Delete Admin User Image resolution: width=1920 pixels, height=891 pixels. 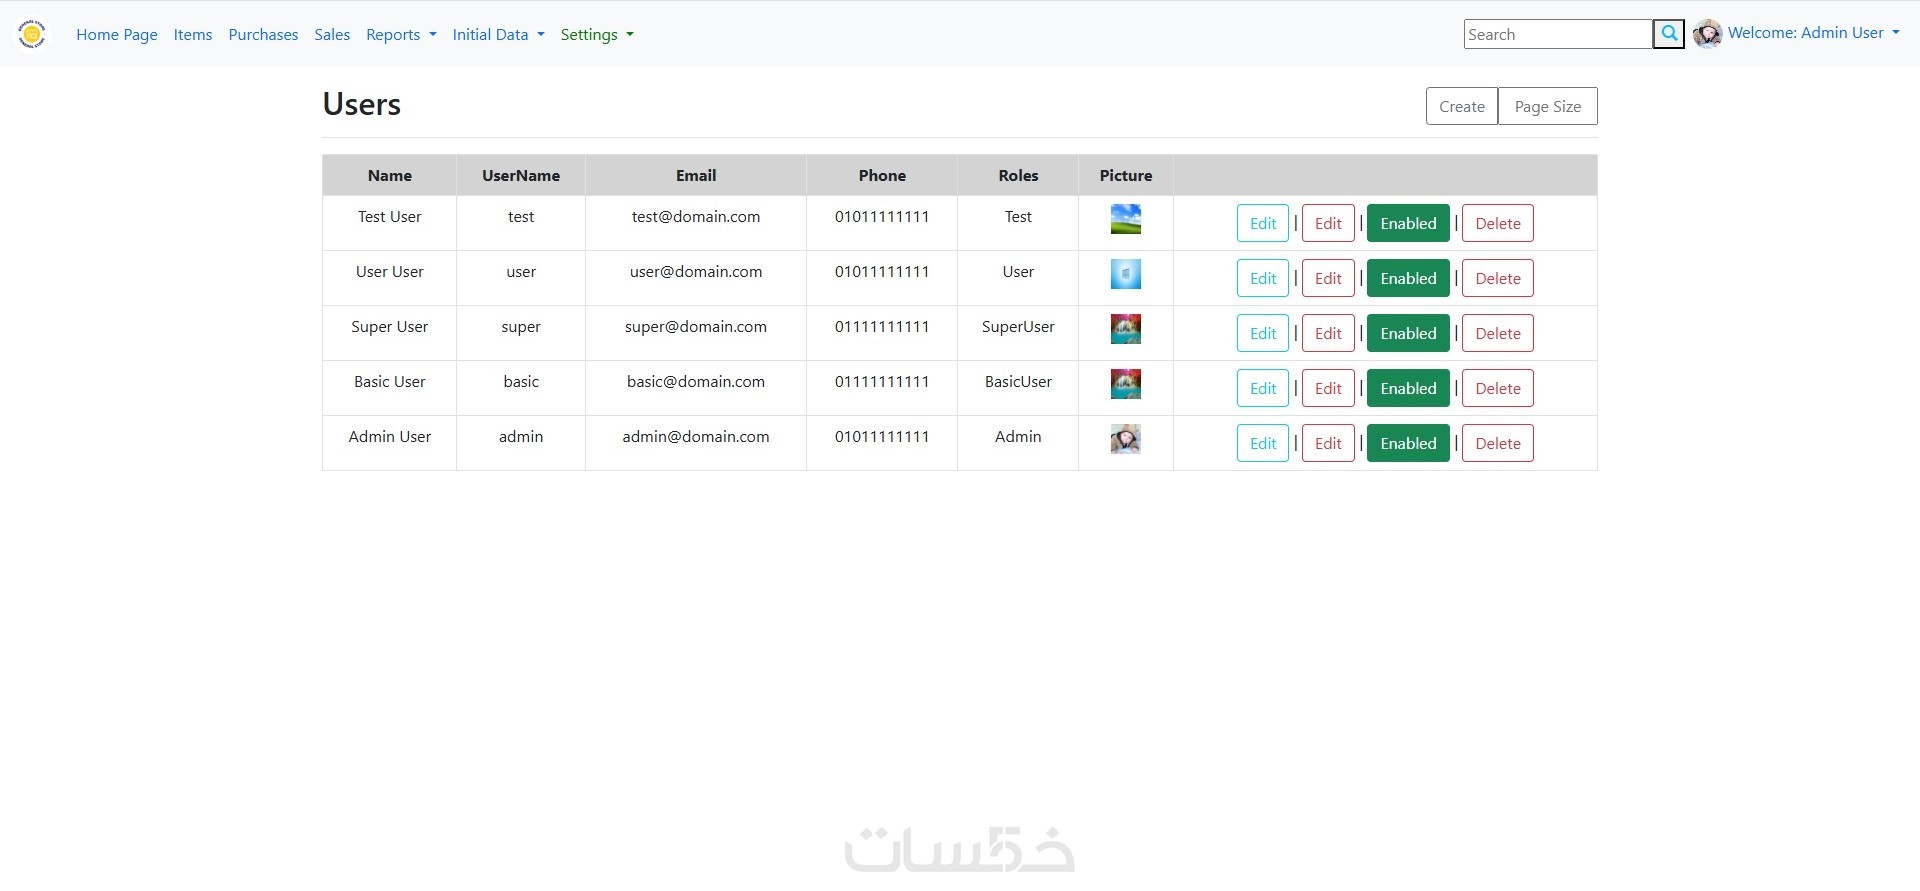click(1498, 443)
